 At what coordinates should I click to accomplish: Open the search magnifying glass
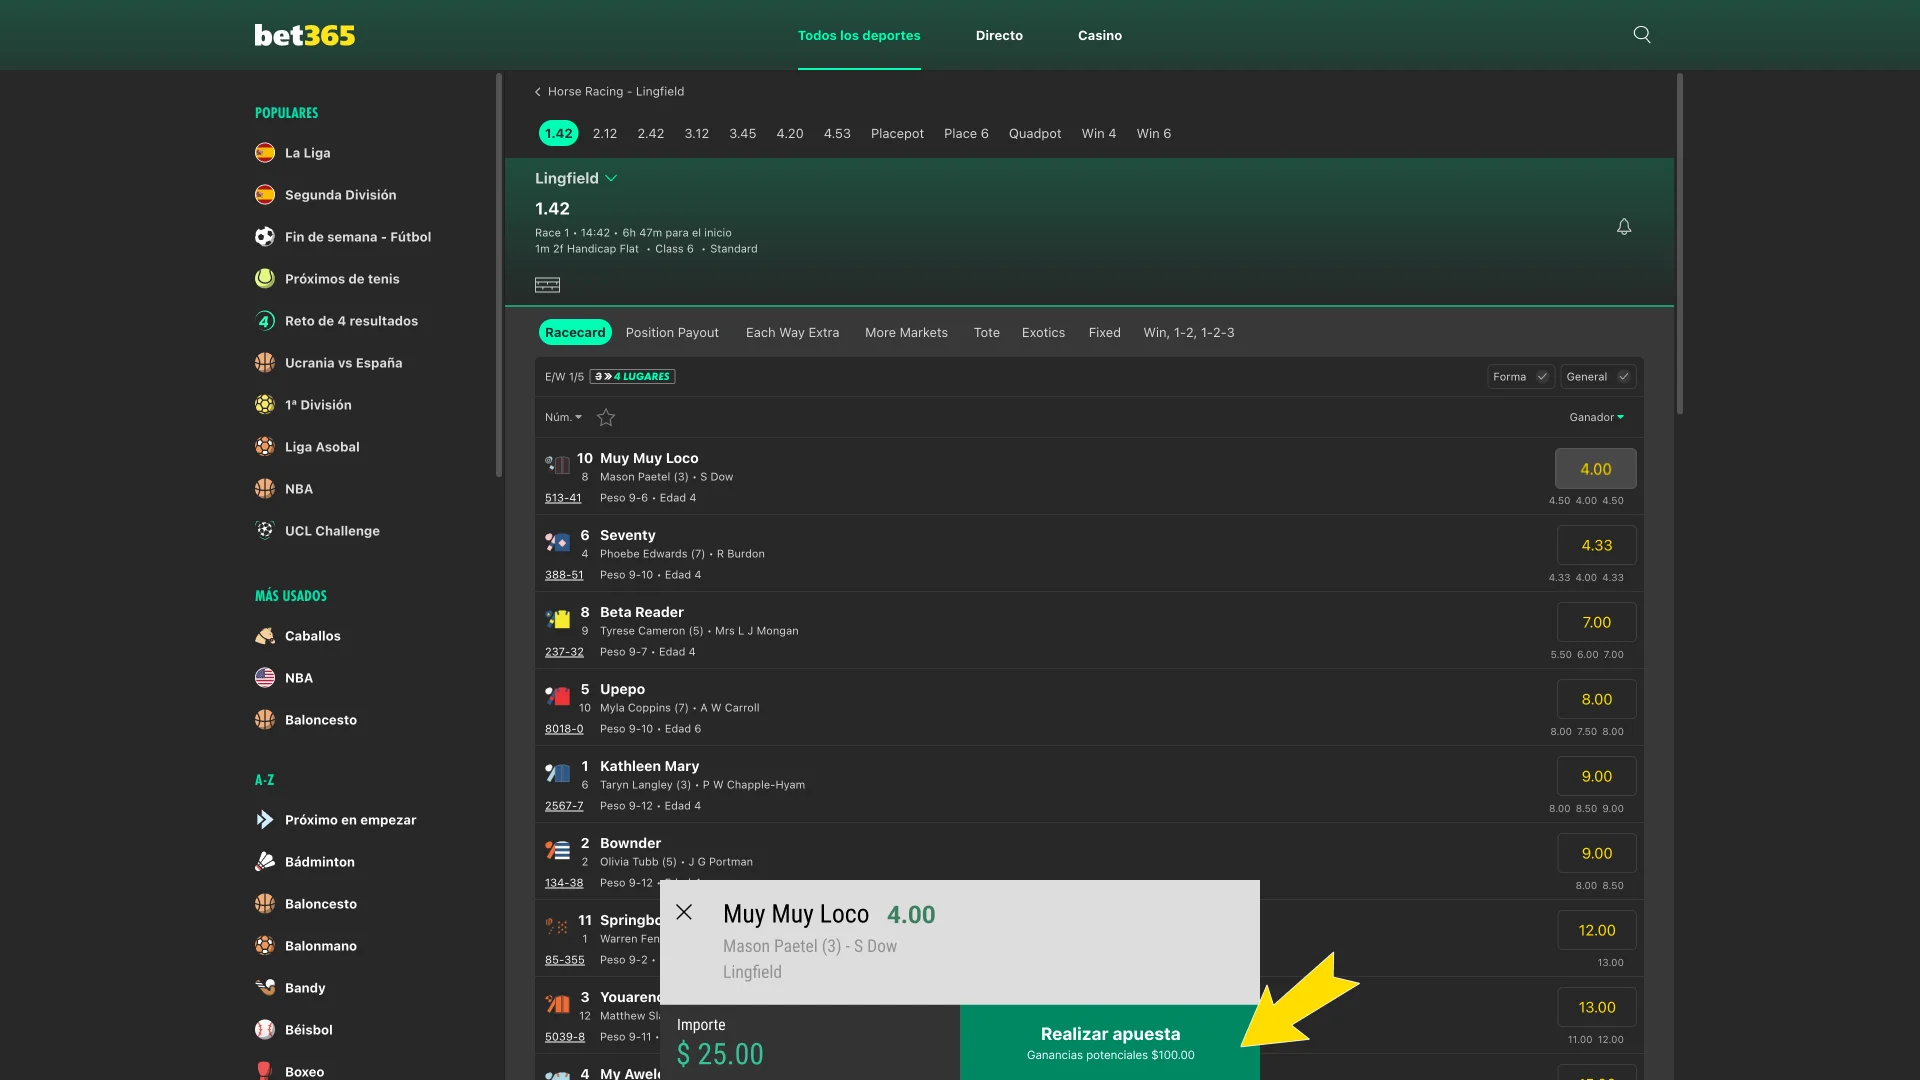coord(1641,34)
